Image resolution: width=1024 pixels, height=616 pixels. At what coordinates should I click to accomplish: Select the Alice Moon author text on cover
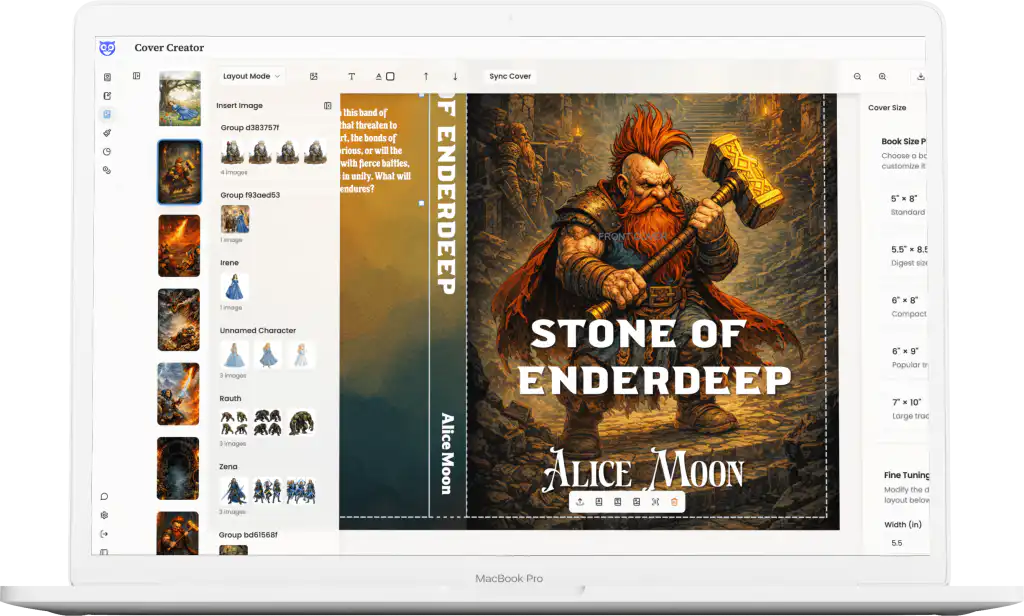644,469
